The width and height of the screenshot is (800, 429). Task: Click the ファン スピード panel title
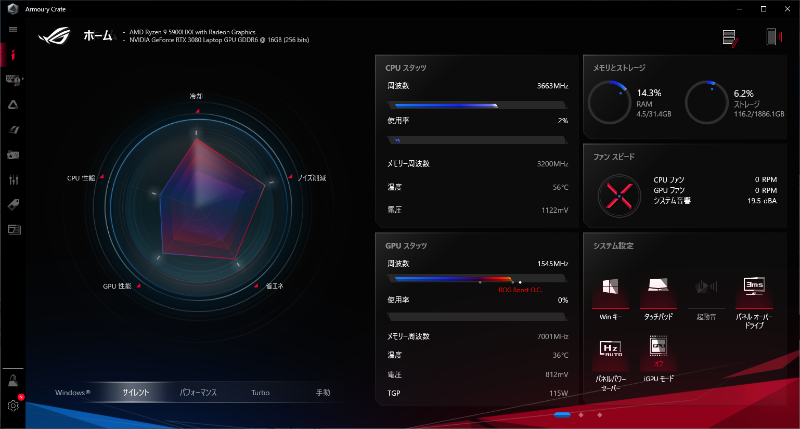pyautogui.click(x=614, y=157)
